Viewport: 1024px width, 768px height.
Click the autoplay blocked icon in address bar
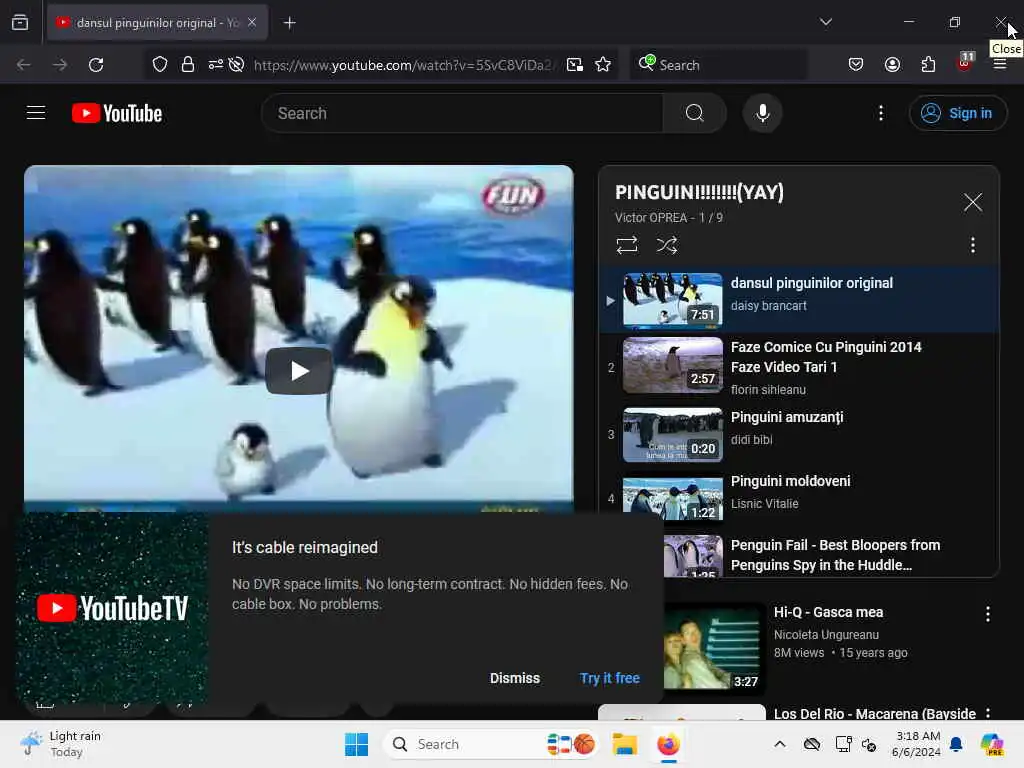tap(236, 65)
